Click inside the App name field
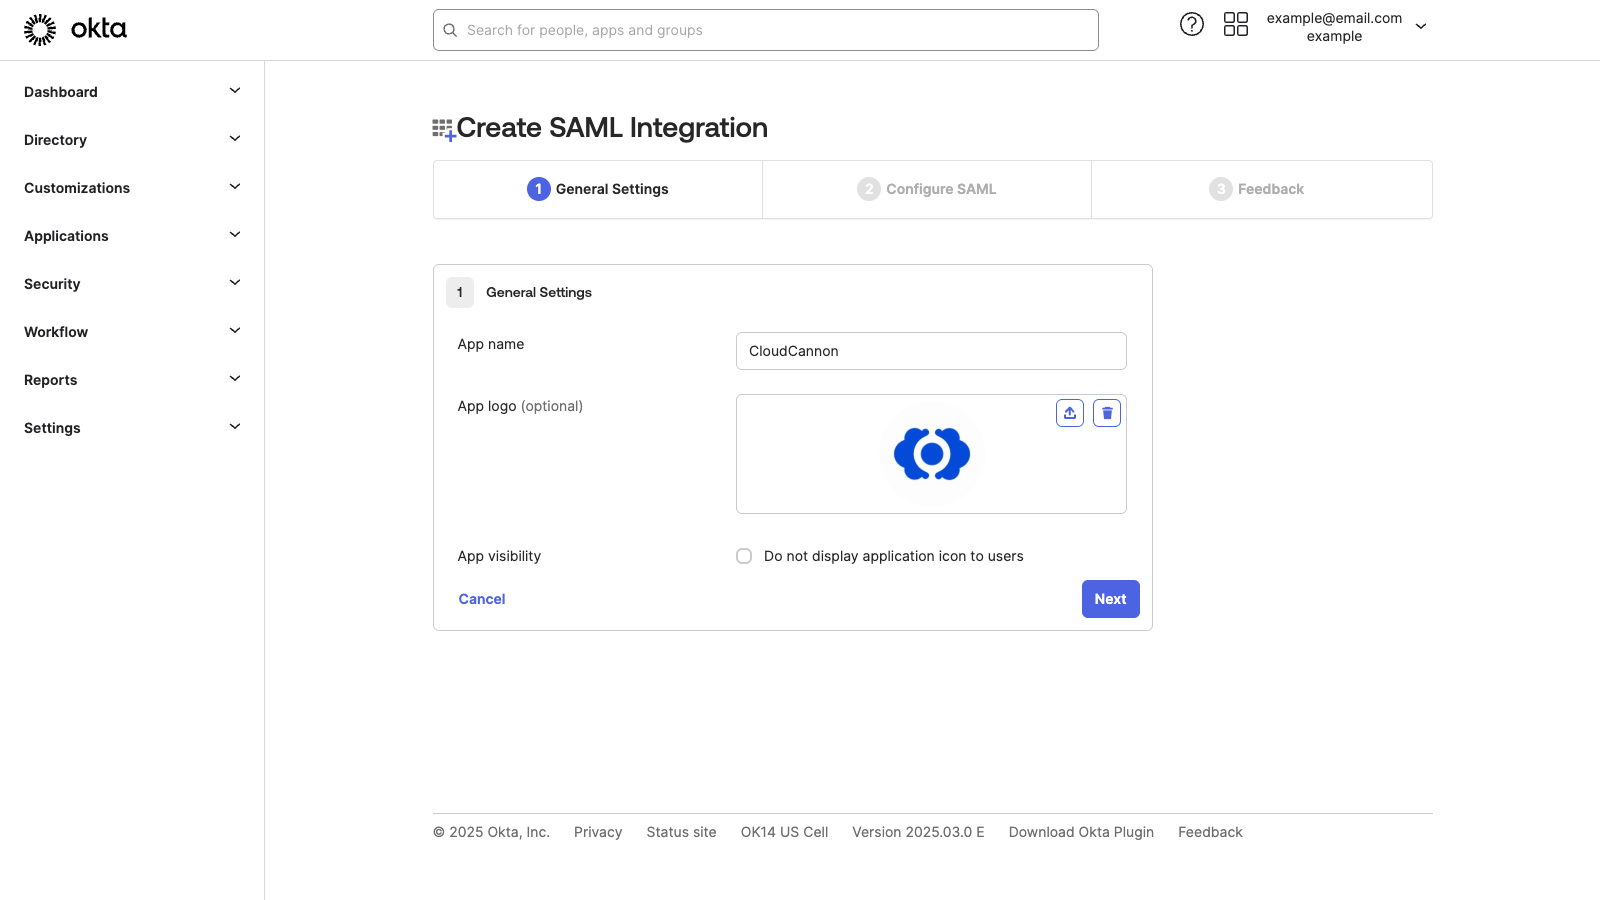Screen dimensions: 1600x900 [x=930, y=351]
